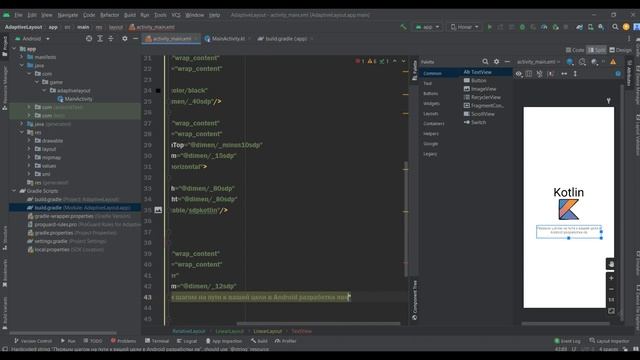This screenshot has height=360, width=640.
Task: Open the Profile app gauge icon
Action: (x=544, y=27)
